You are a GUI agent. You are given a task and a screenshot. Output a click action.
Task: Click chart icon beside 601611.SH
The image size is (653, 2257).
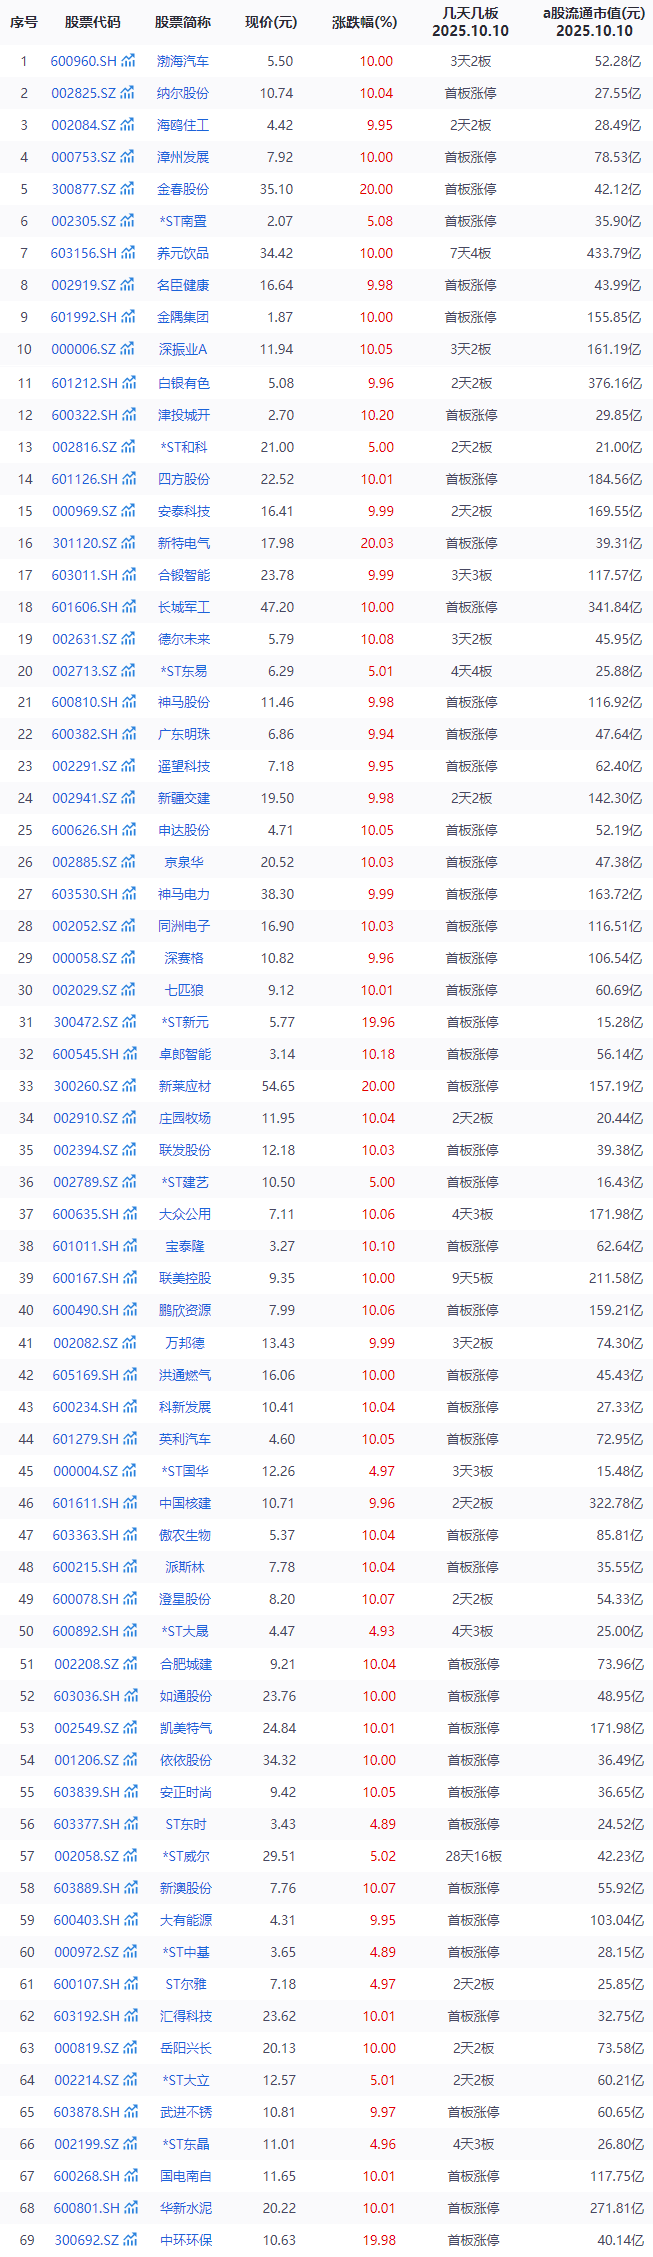click(x=130, y=1503)
